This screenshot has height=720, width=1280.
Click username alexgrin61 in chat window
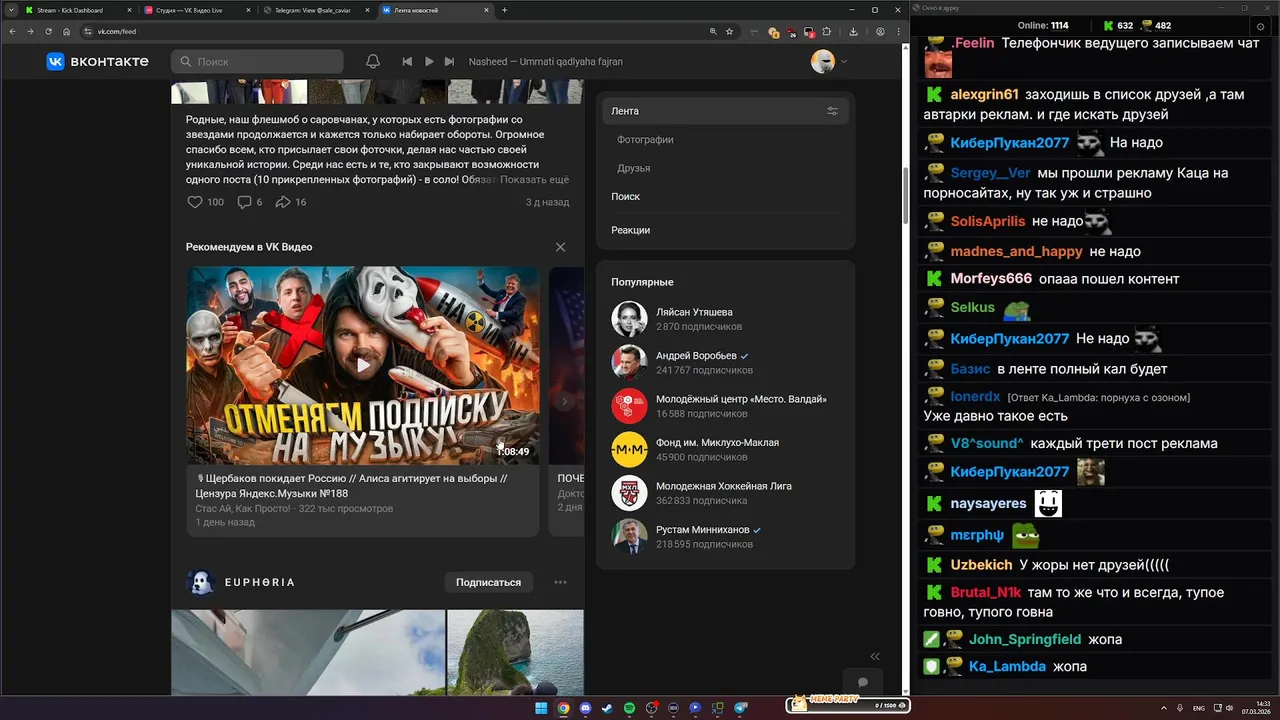point(984,95)
